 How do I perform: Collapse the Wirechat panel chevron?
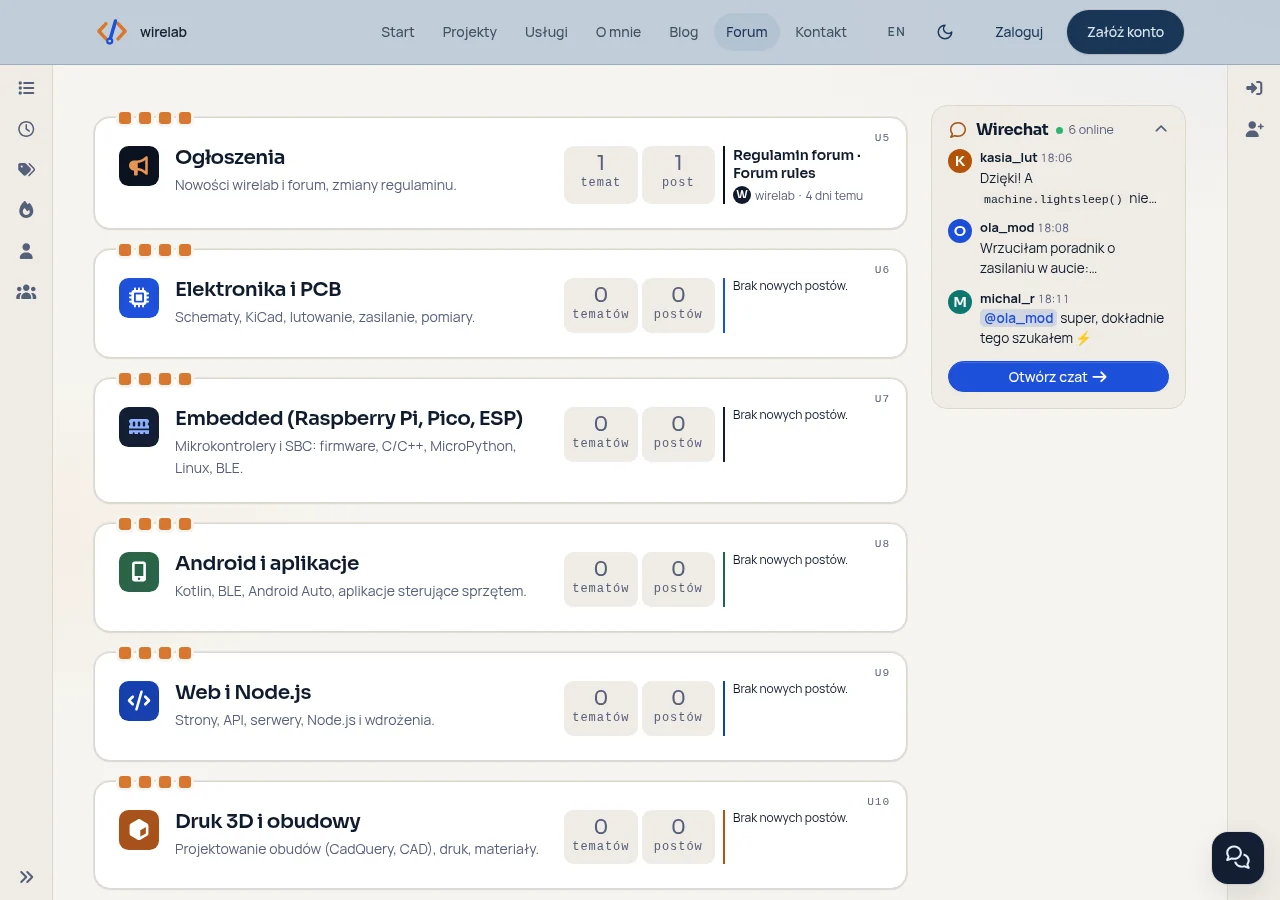click(x=1161, y=129)
